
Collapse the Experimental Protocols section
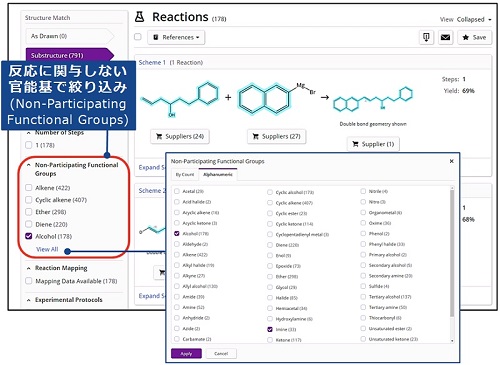pos(29,300)
